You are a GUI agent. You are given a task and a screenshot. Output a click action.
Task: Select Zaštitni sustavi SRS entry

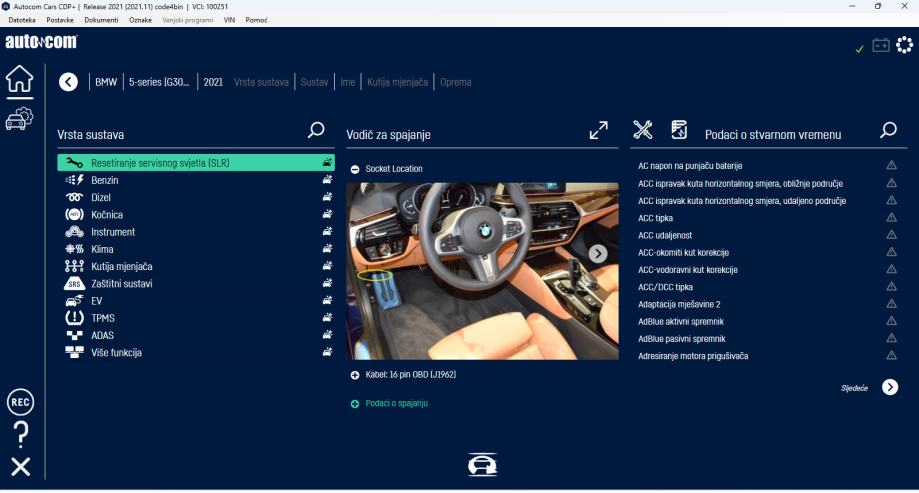click(x=196, y=284)
